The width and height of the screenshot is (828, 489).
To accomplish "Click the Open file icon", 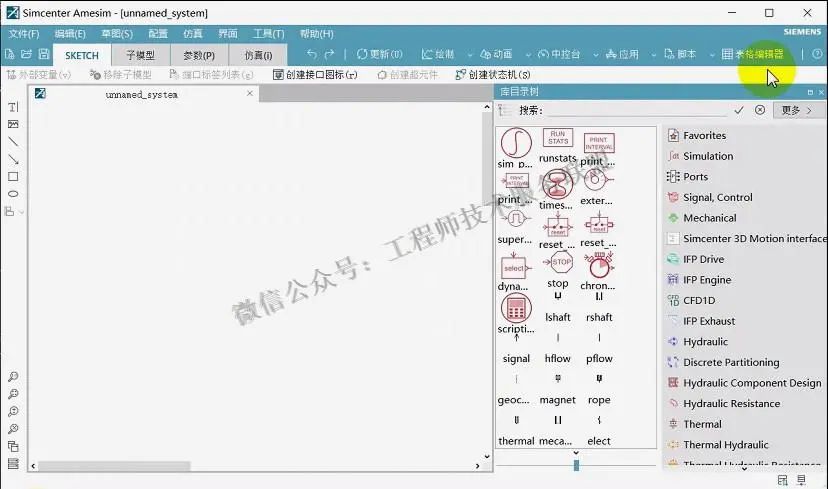I will (26, 54).
